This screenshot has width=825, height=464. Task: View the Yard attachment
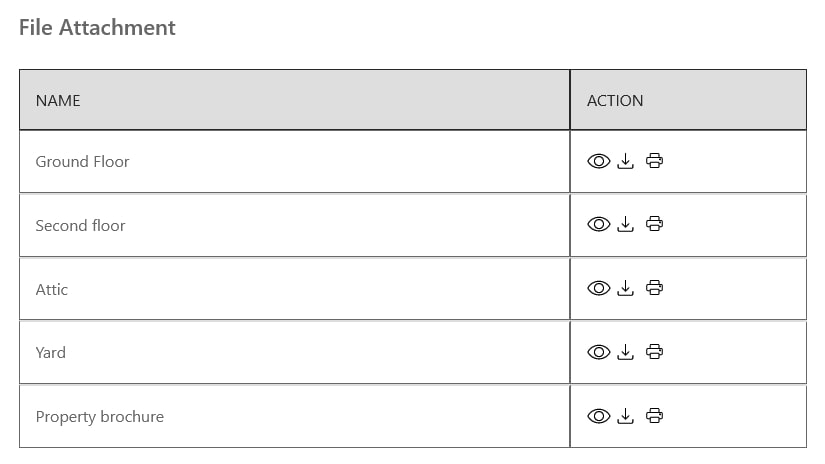[x=598, y=352]
